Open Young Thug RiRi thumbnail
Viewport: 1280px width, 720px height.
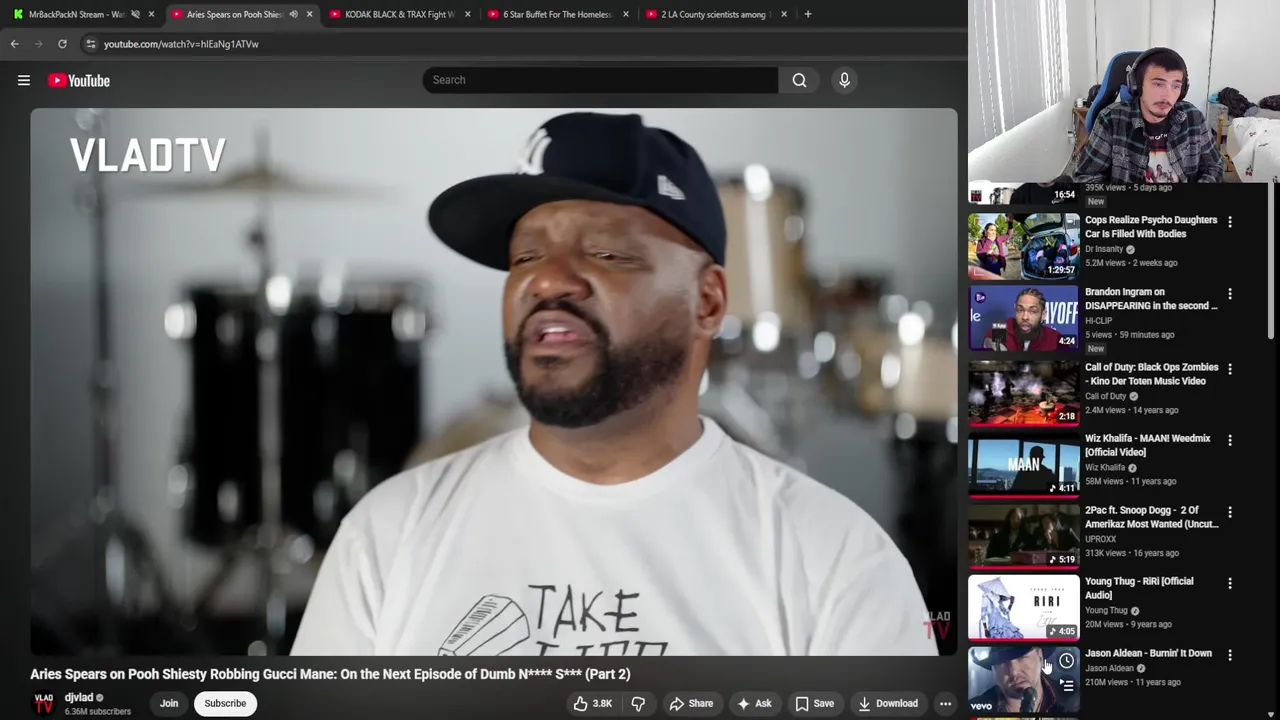[1023, 607]
